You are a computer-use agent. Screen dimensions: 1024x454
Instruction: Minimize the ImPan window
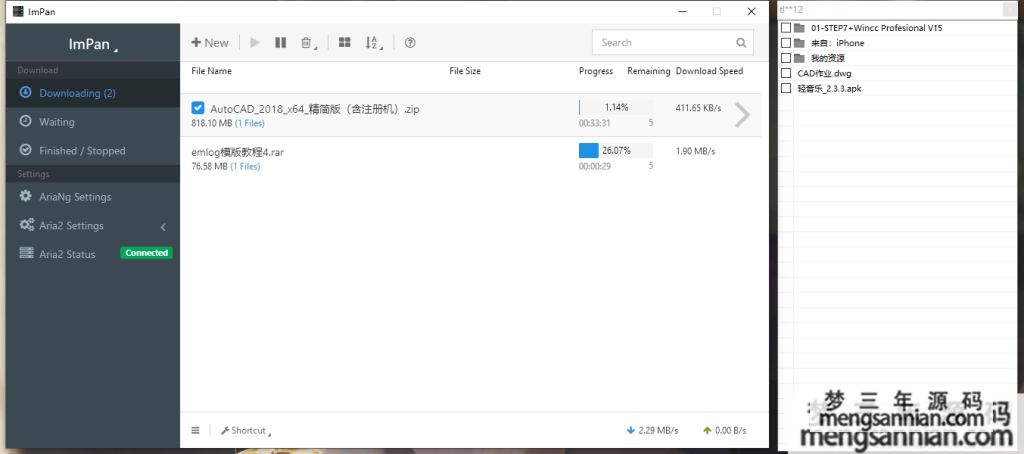(x=683, y=11)
